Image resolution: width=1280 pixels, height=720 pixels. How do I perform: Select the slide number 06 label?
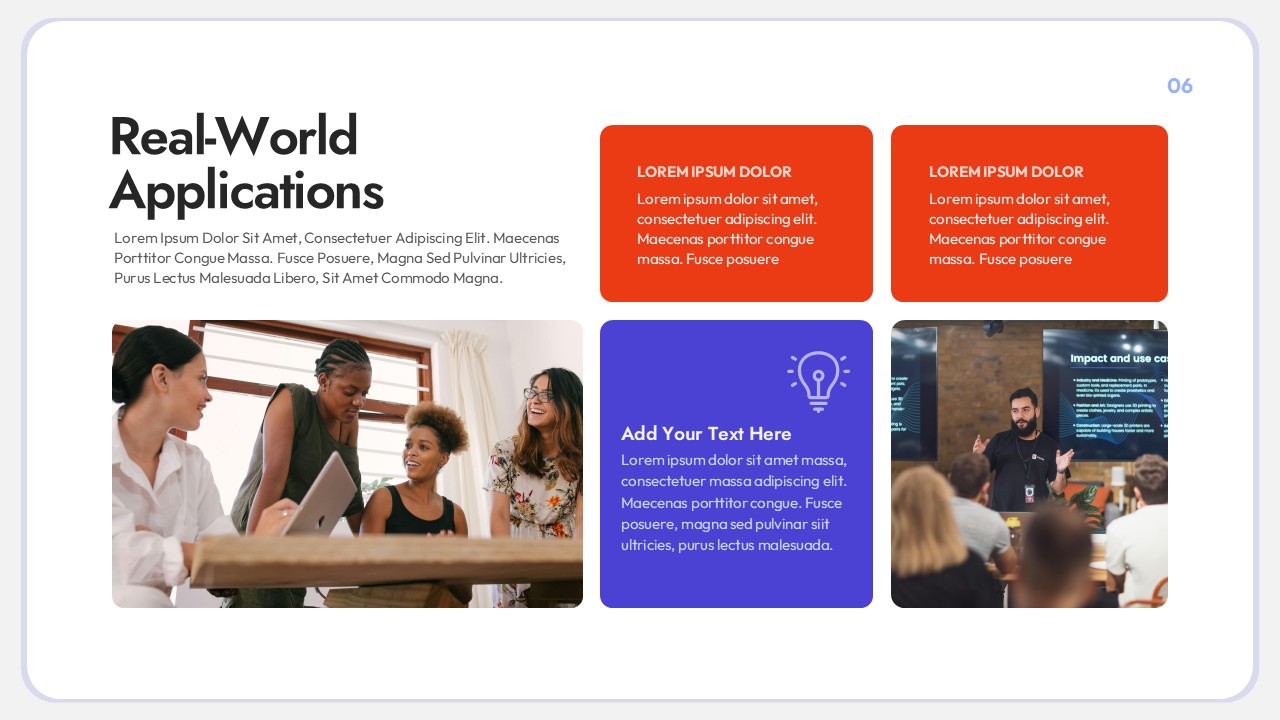click(1180, 86)
